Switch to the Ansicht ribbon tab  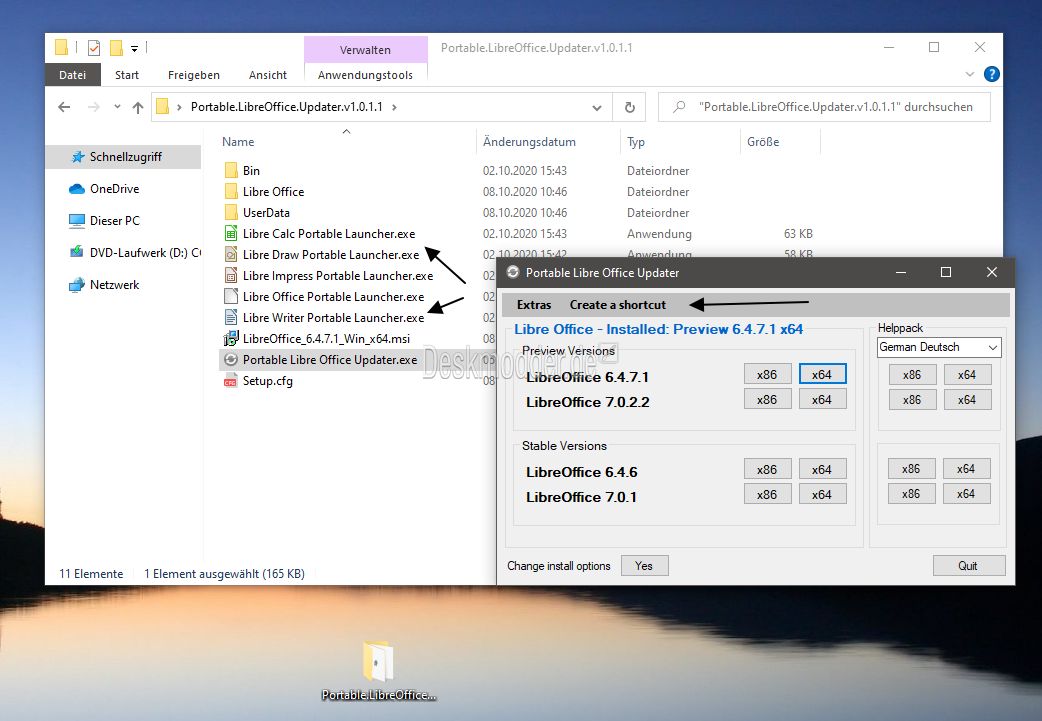pyautogui.click(x=268, y=75)
